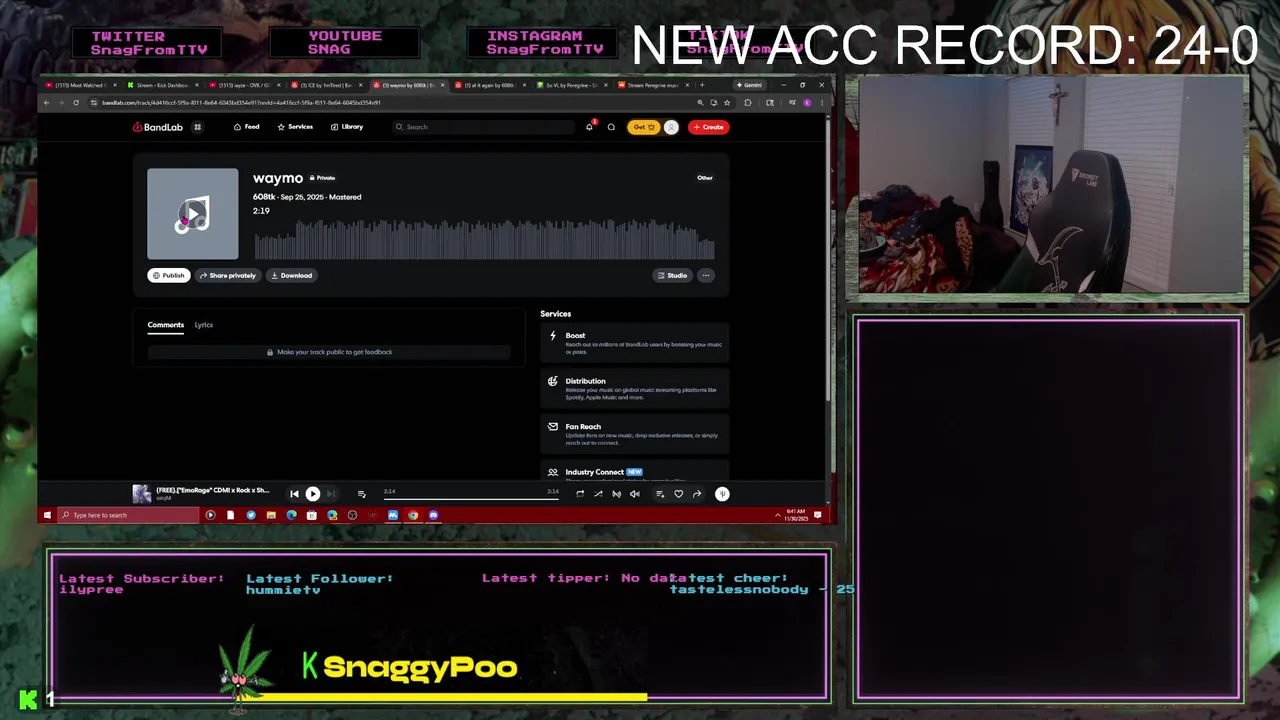Seek within the waymo waveform

coord(484,240)
